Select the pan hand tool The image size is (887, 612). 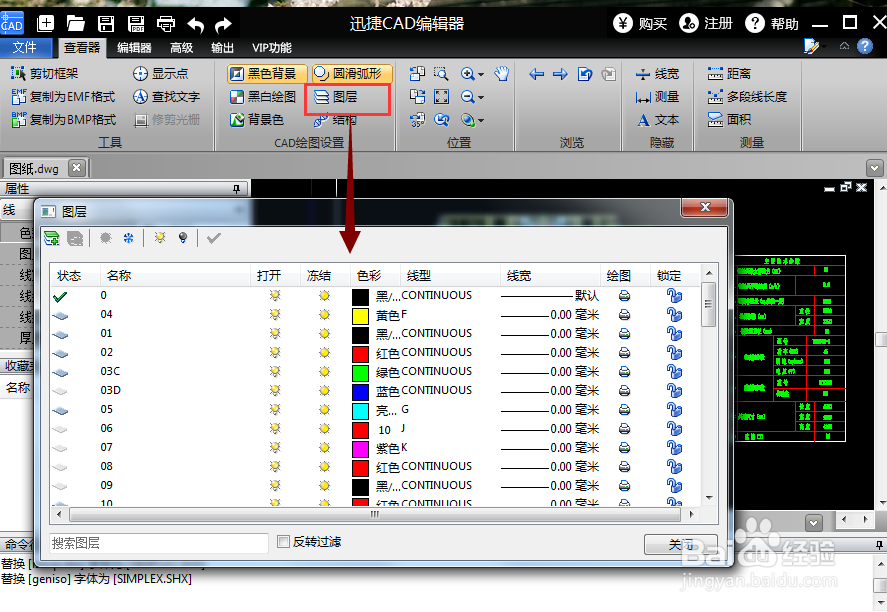[502, 74]
